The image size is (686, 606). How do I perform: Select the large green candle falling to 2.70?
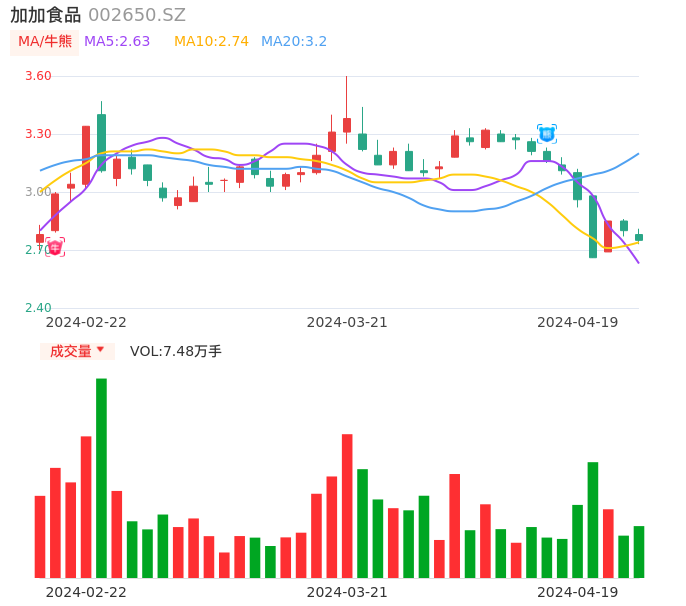click(593, 227)
